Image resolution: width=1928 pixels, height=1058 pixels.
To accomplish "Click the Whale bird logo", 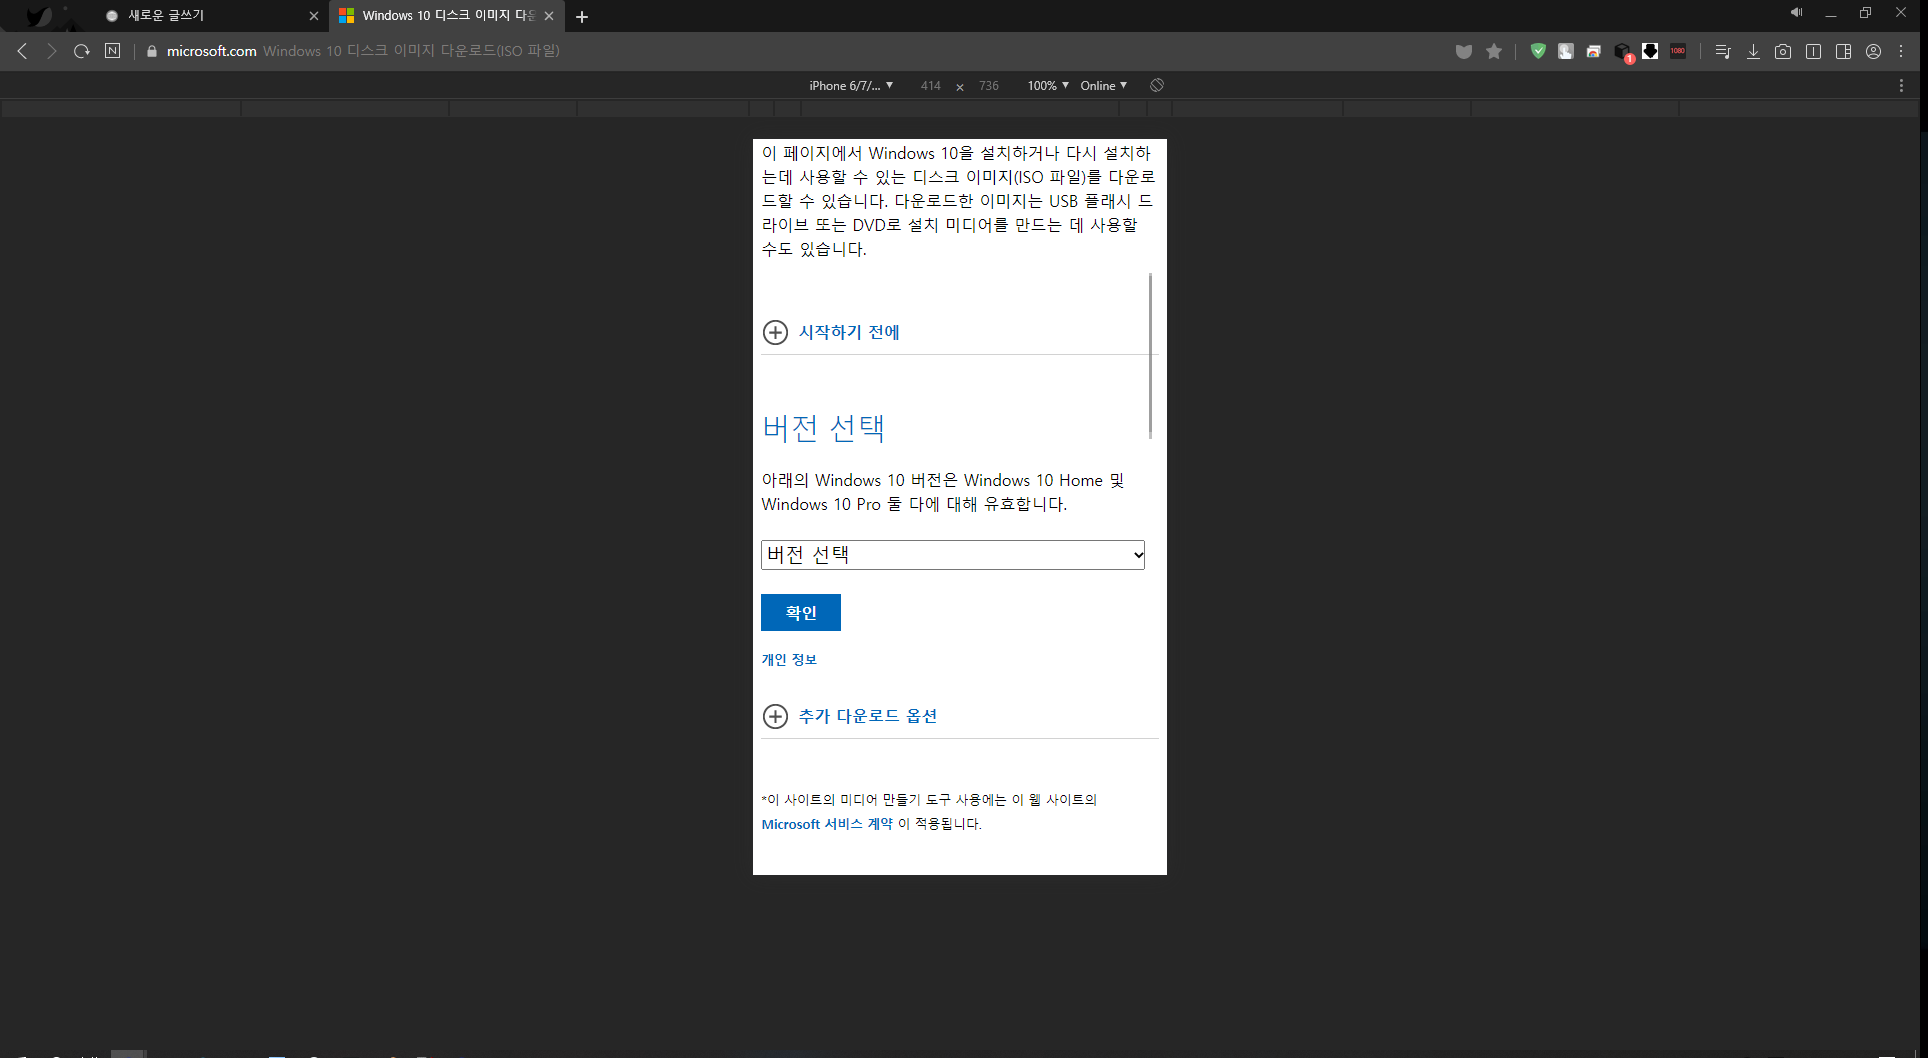I will (x=38, y=16).
